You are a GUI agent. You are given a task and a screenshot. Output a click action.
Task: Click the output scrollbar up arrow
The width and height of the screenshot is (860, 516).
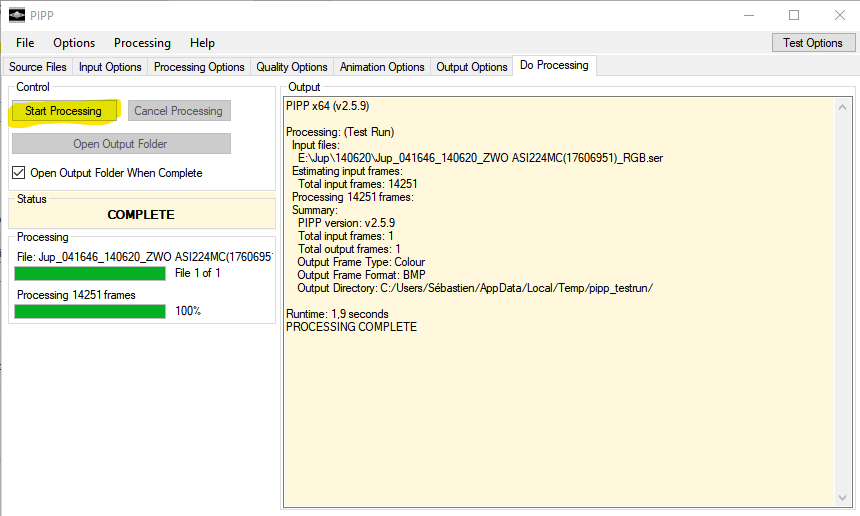pyautogui.click(x=842, y=107)
